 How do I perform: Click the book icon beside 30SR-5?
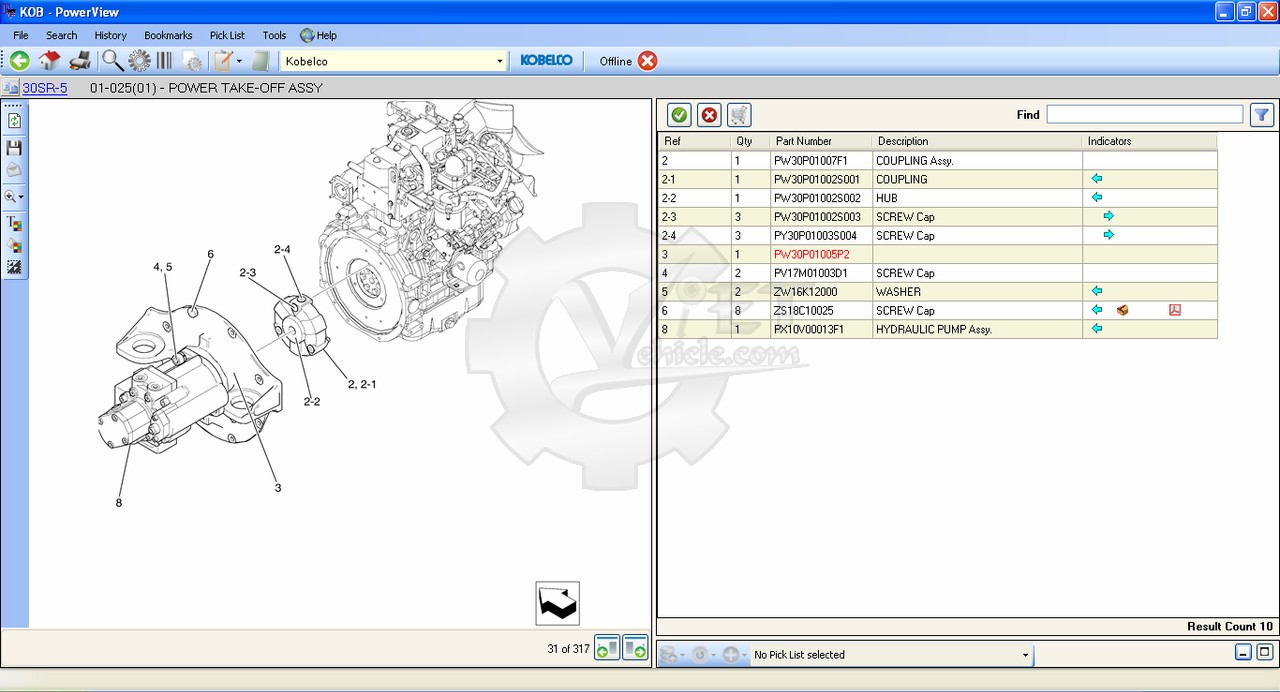[x=11, y=88]
